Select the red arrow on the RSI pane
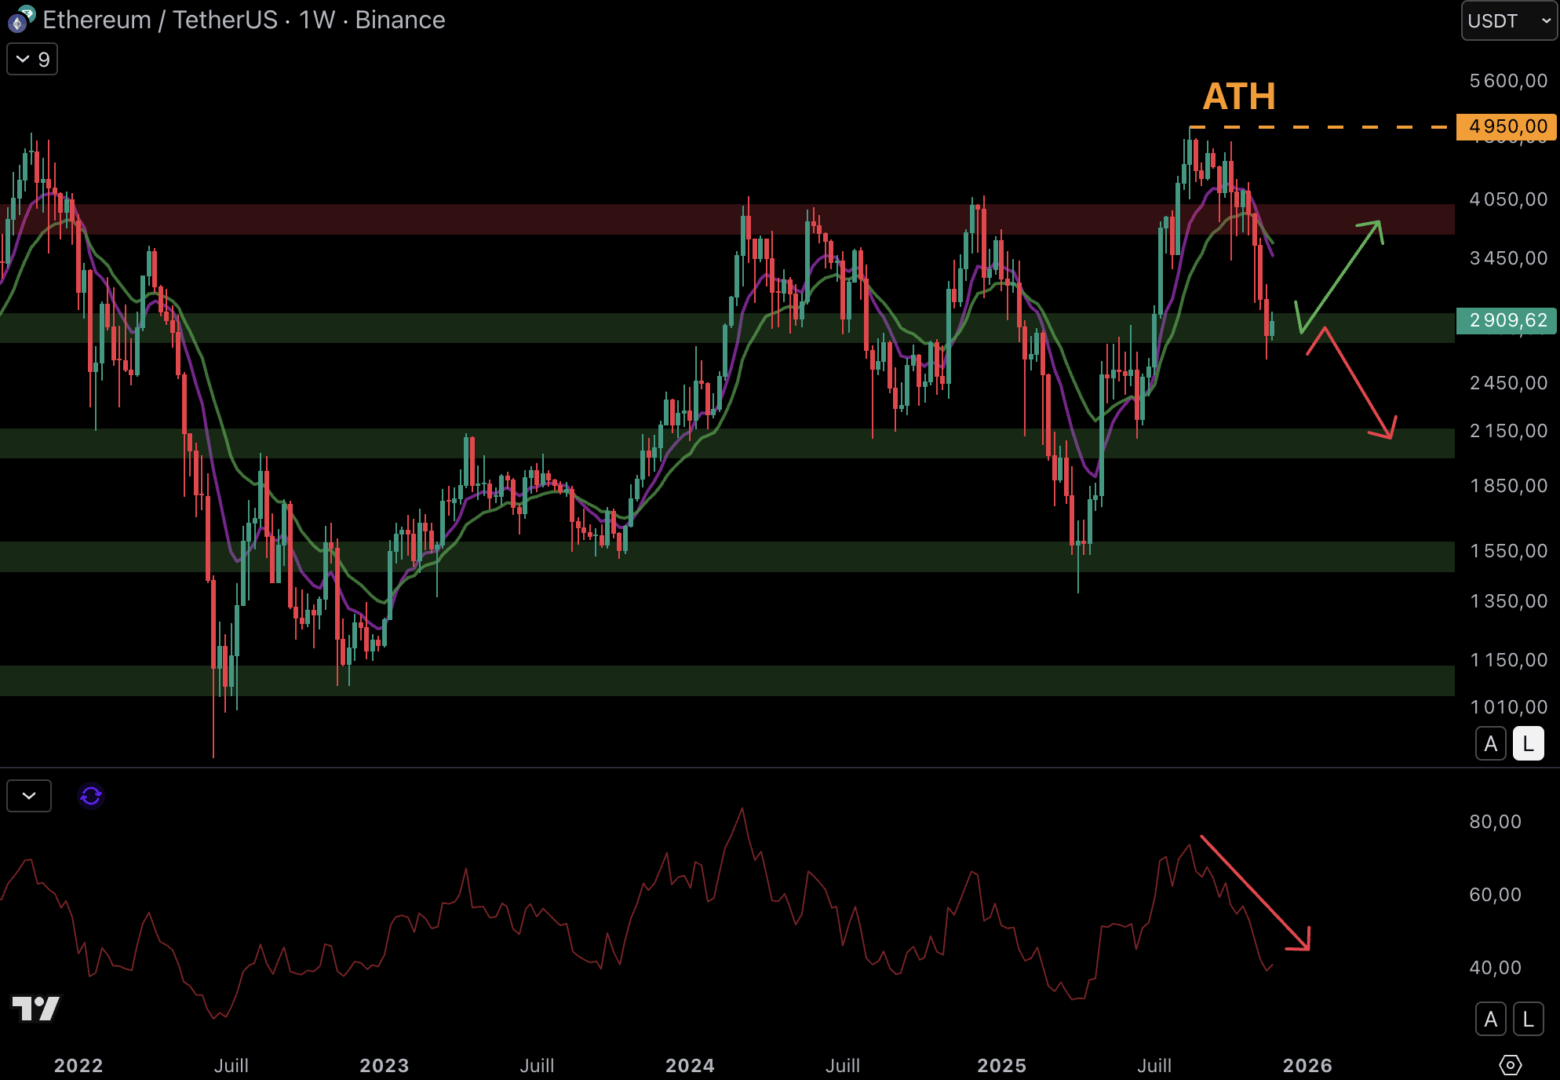1560x1080 pixels. pos(1255,892)
